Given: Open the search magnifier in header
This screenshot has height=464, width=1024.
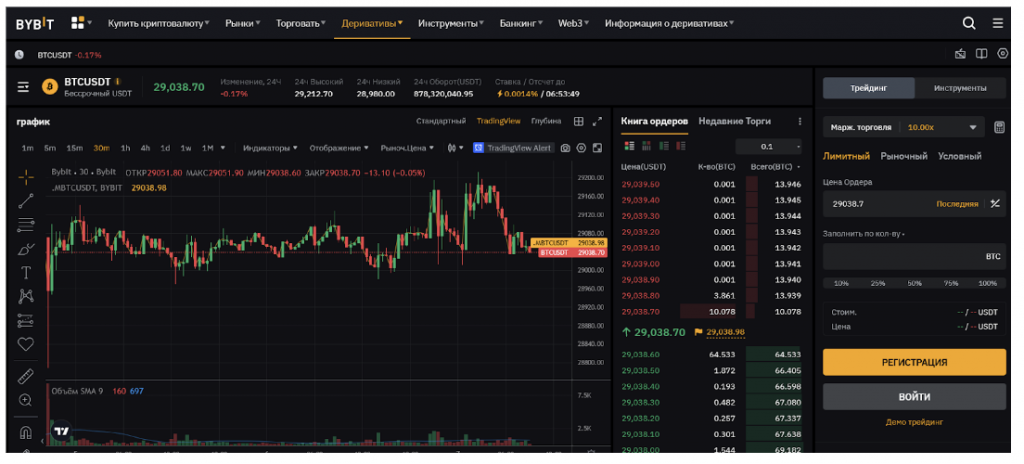Looking at the screenshot, I should [x=968, y=23].
